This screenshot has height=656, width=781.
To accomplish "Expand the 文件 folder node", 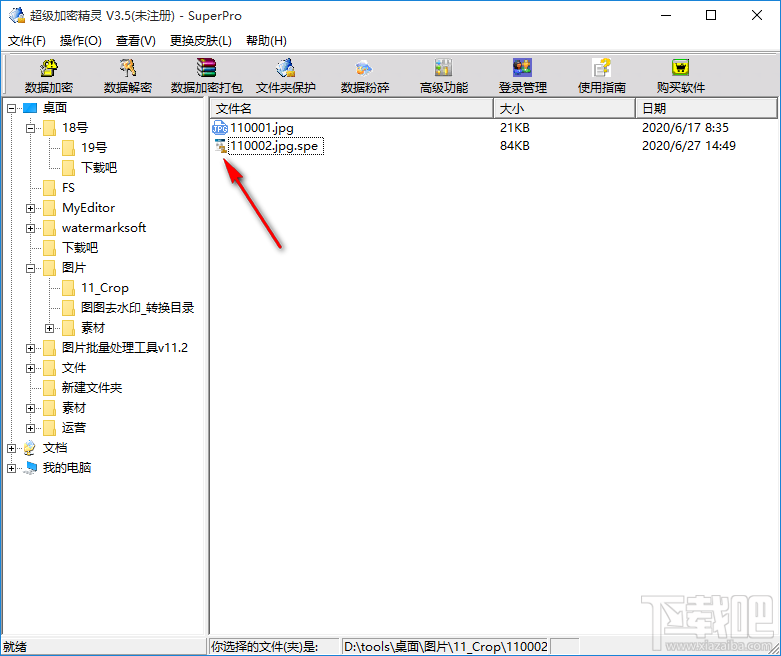I will [x=30, y=368].
